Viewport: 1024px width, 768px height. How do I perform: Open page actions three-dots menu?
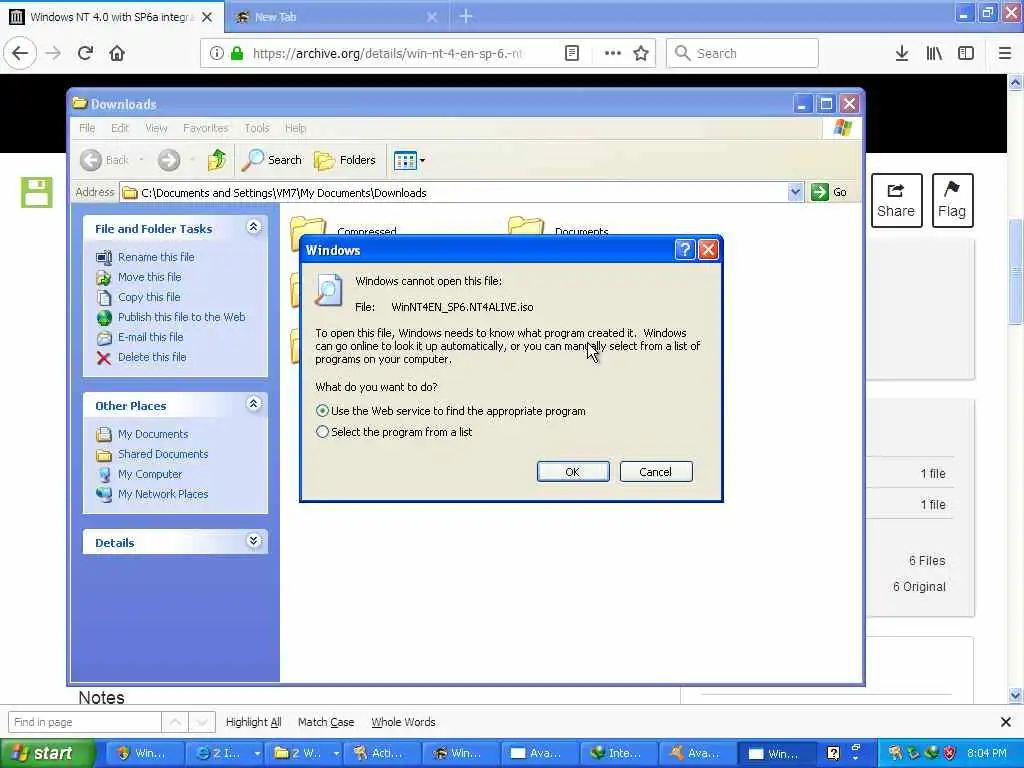tap(613, 53)
